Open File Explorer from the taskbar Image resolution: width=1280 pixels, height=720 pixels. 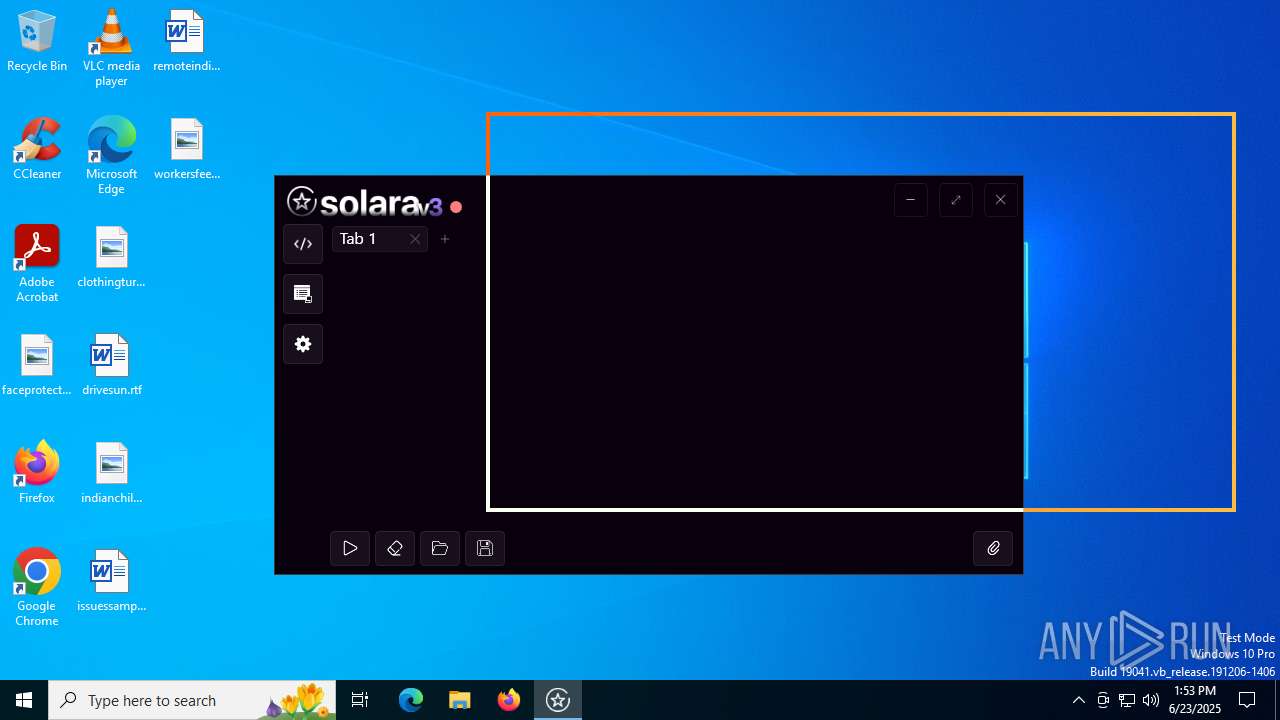point(460,700)
